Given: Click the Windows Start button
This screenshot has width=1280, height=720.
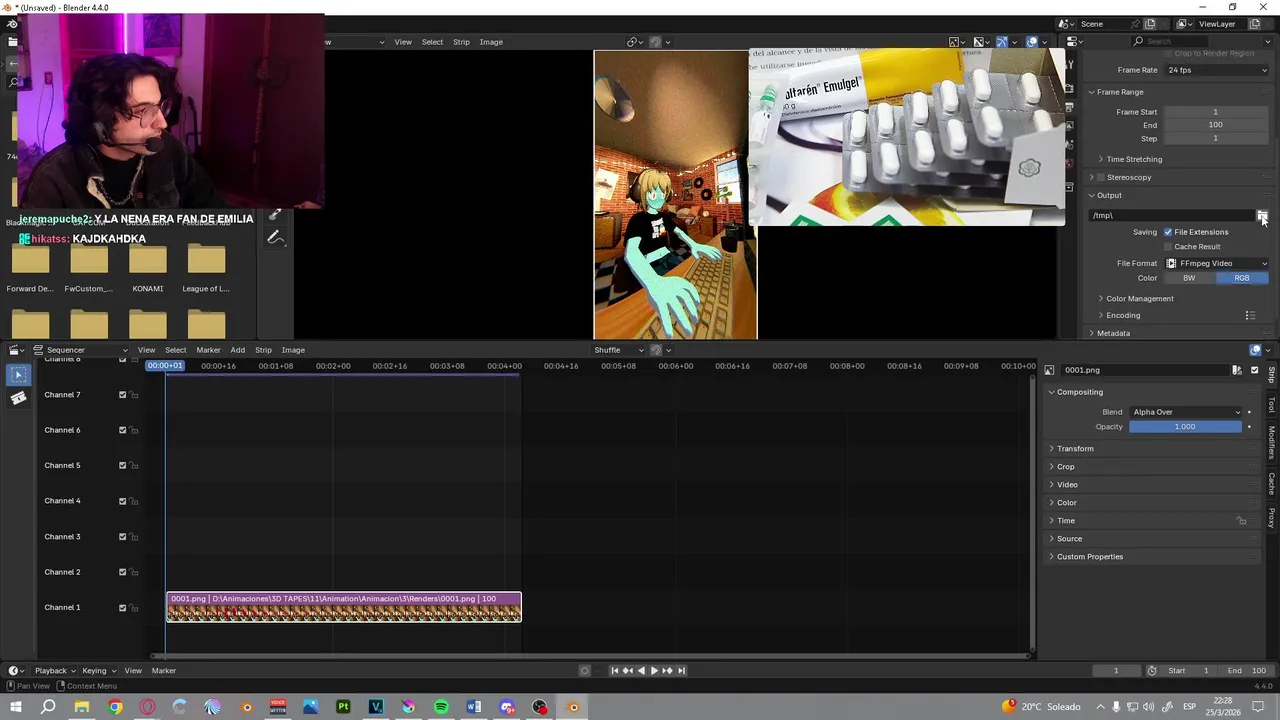Looking at the screenshot, I should [x=16, y=707].
